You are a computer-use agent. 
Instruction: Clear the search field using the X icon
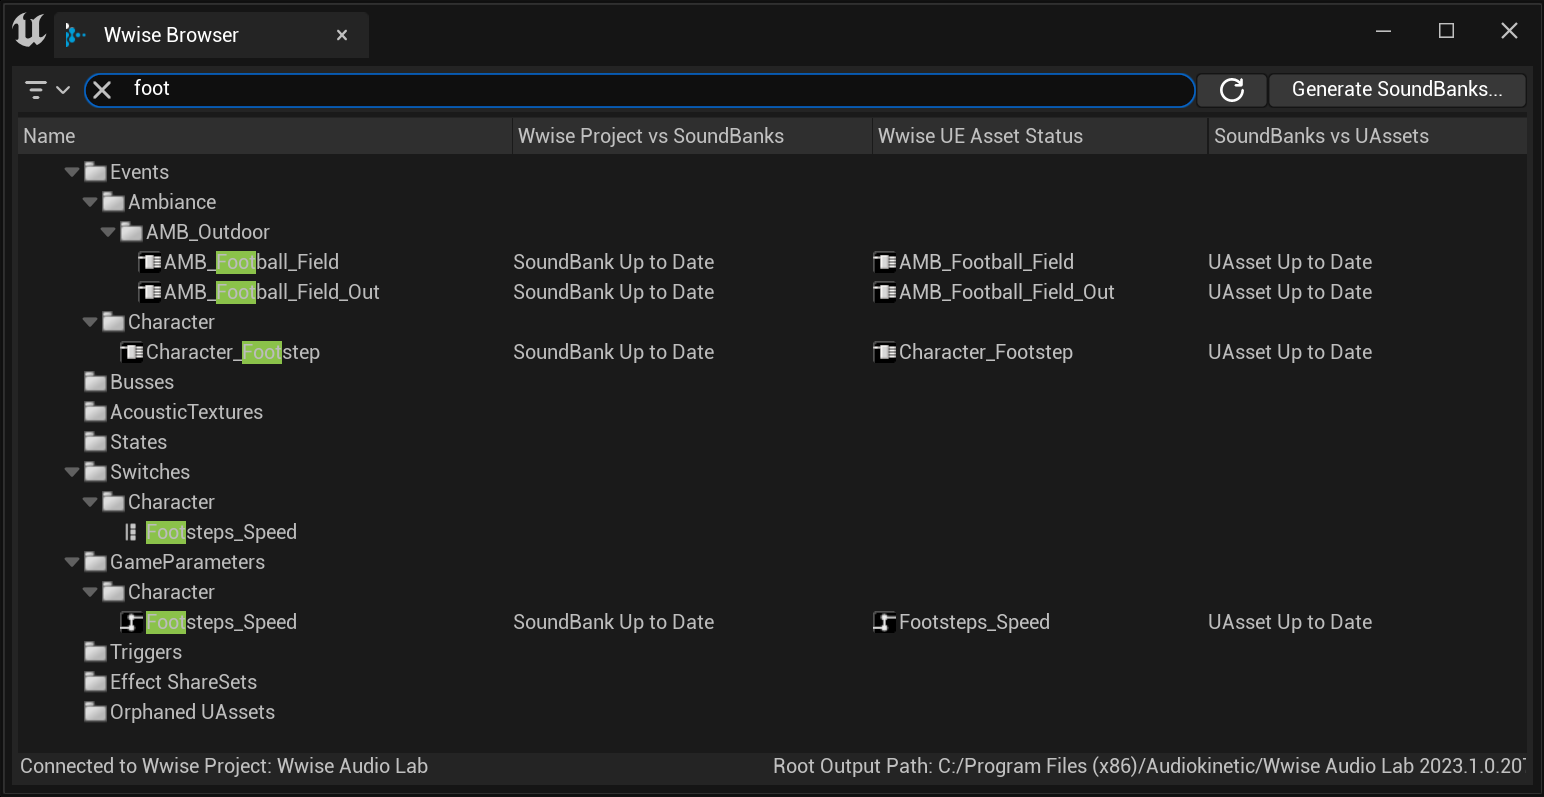click(101, 89)
